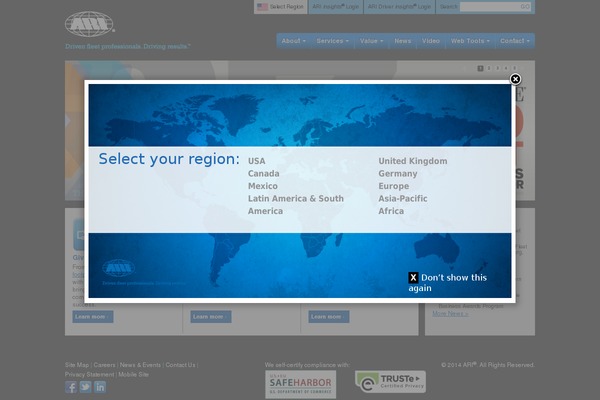Click the middle Learn more button
Image resolution: width=600 pixels, height=400 pixels.
(x=211, y=317)
